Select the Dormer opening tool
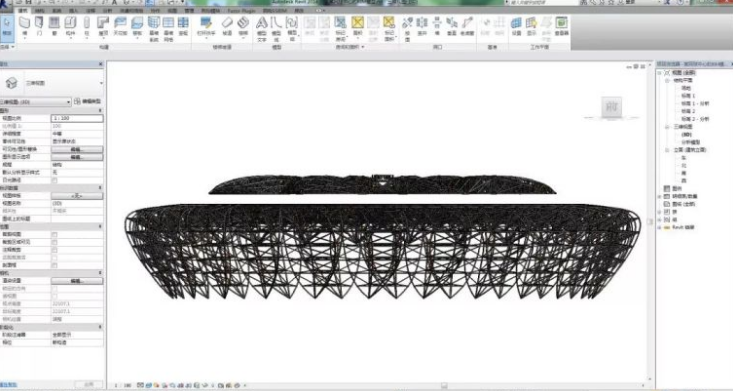The image size is (733, 391). coord(467,26)
